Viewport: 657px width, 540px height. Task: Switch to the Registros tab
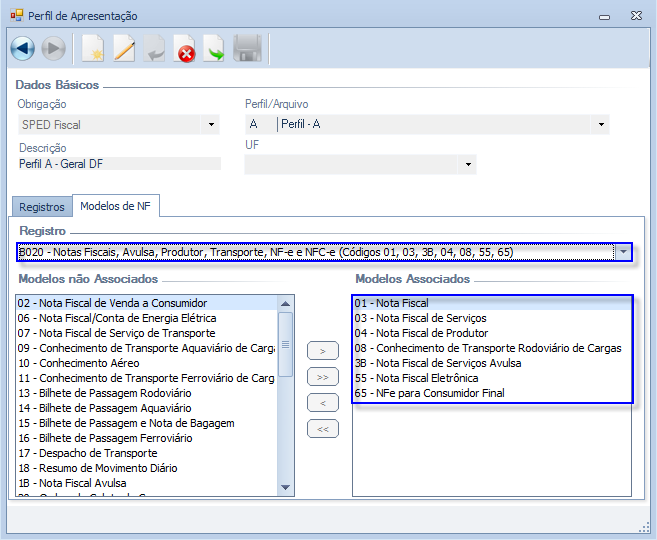point(42,207)
